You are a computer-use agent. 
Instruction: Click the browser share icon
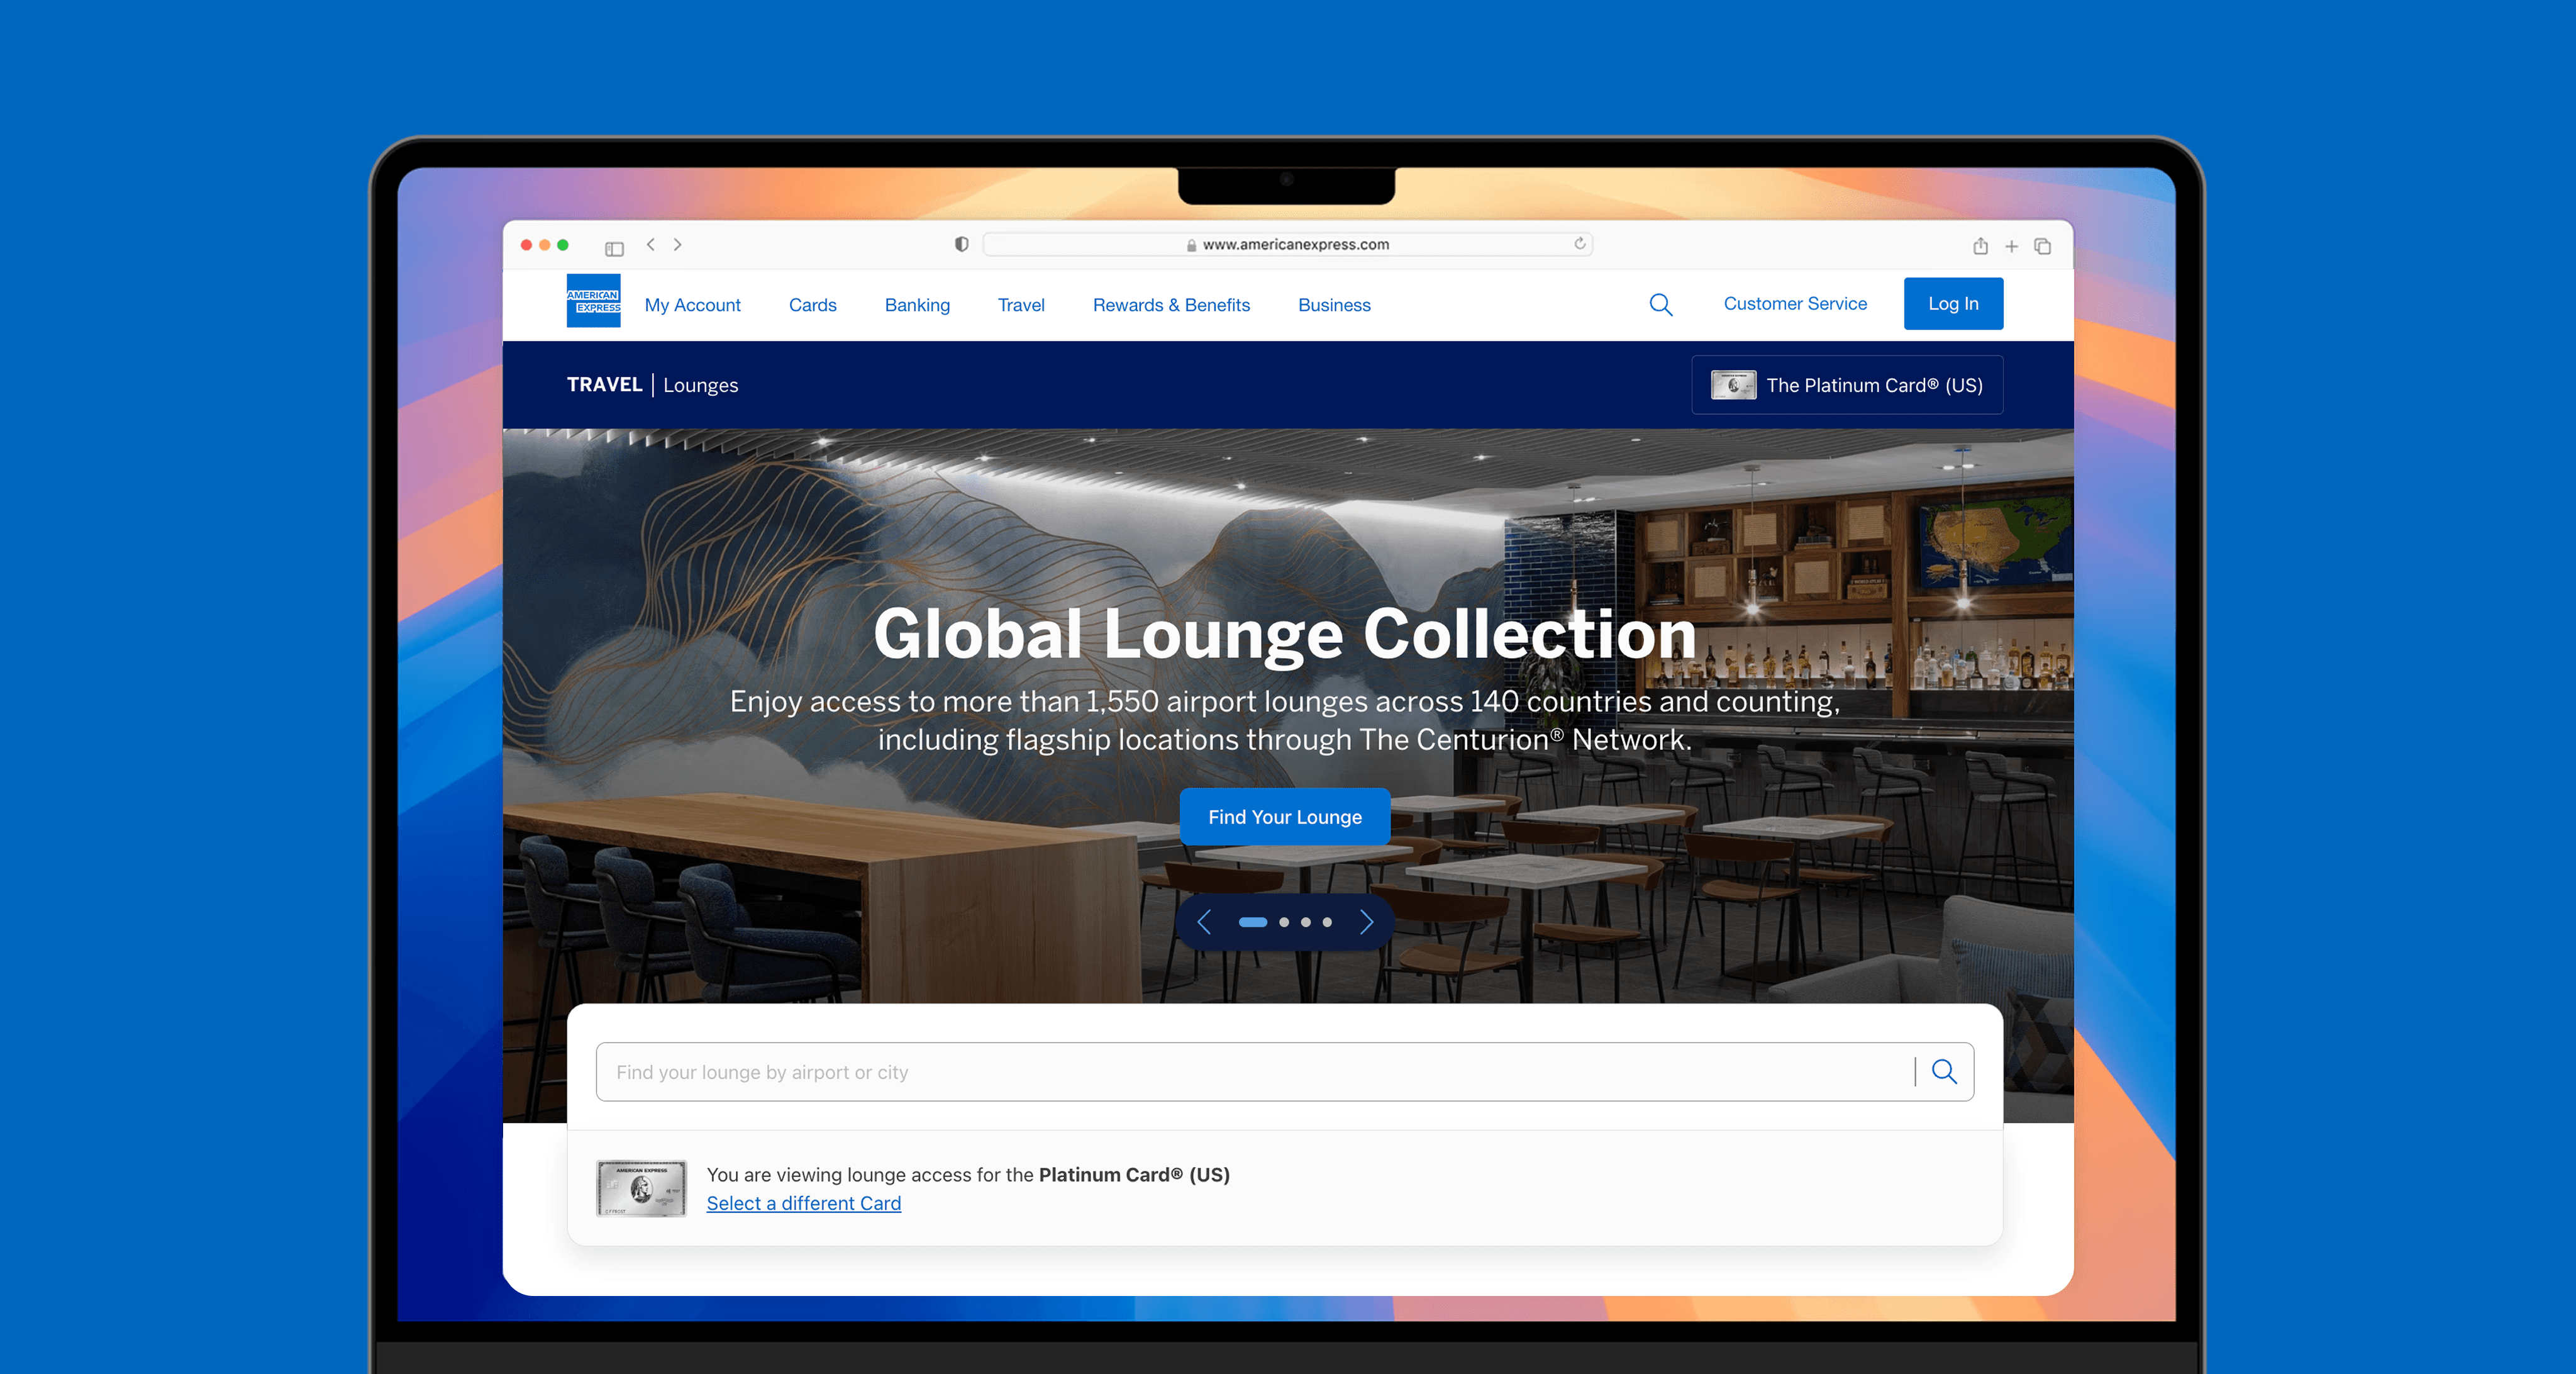[x=1980, y=246]
